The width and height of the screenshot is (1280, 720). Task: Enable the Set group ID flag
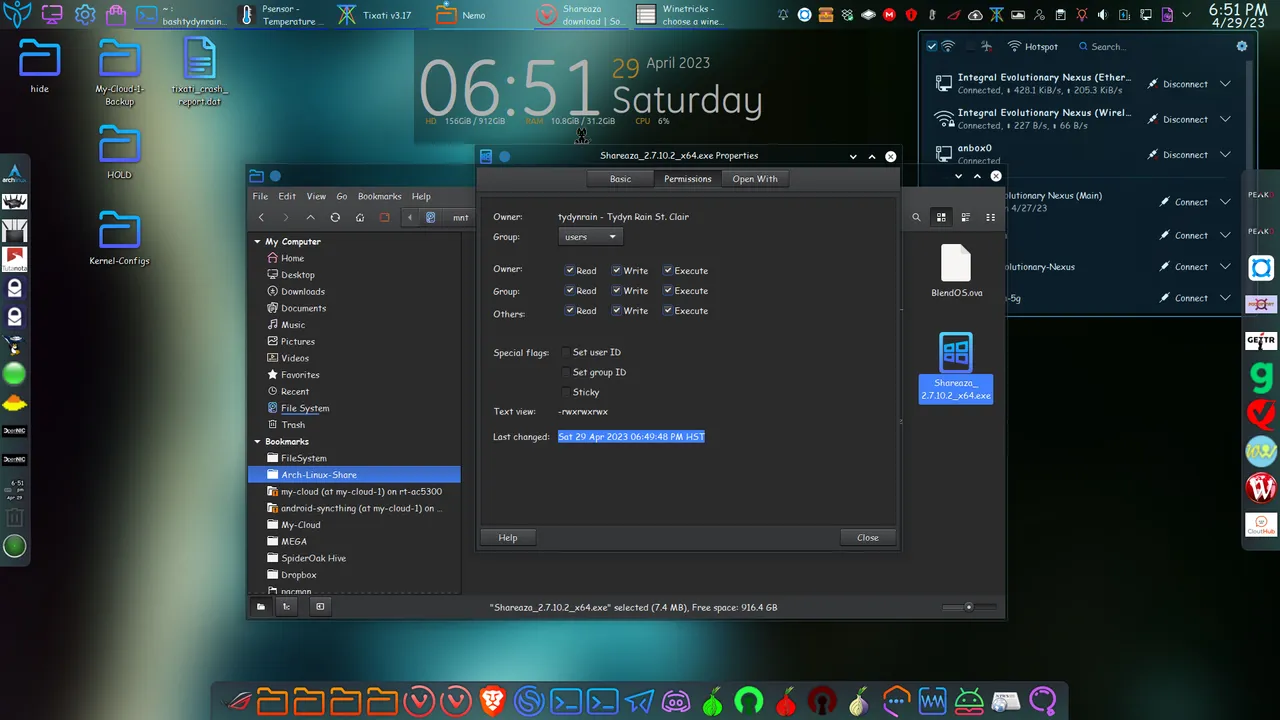coord(566,372)
